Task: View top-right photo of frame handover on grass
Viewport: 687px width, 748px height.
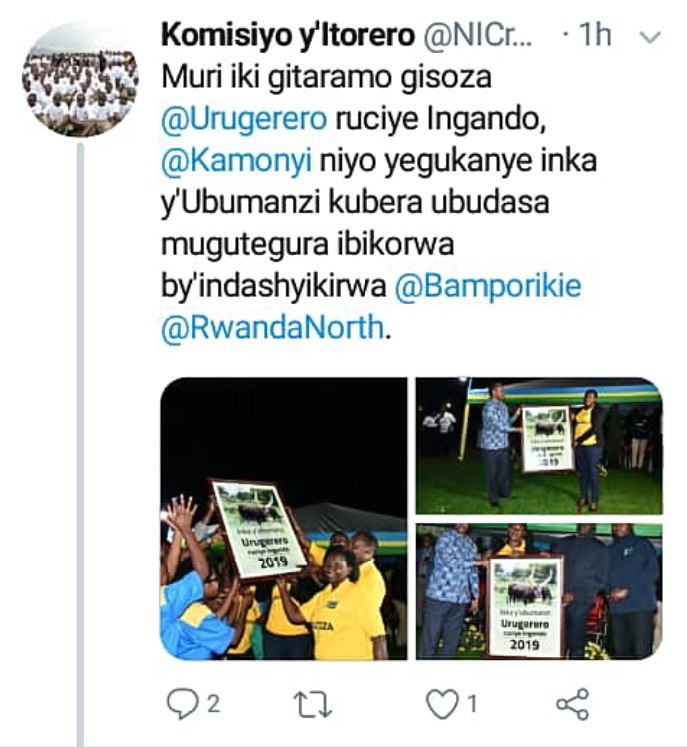Action: (x=539, y=446)
